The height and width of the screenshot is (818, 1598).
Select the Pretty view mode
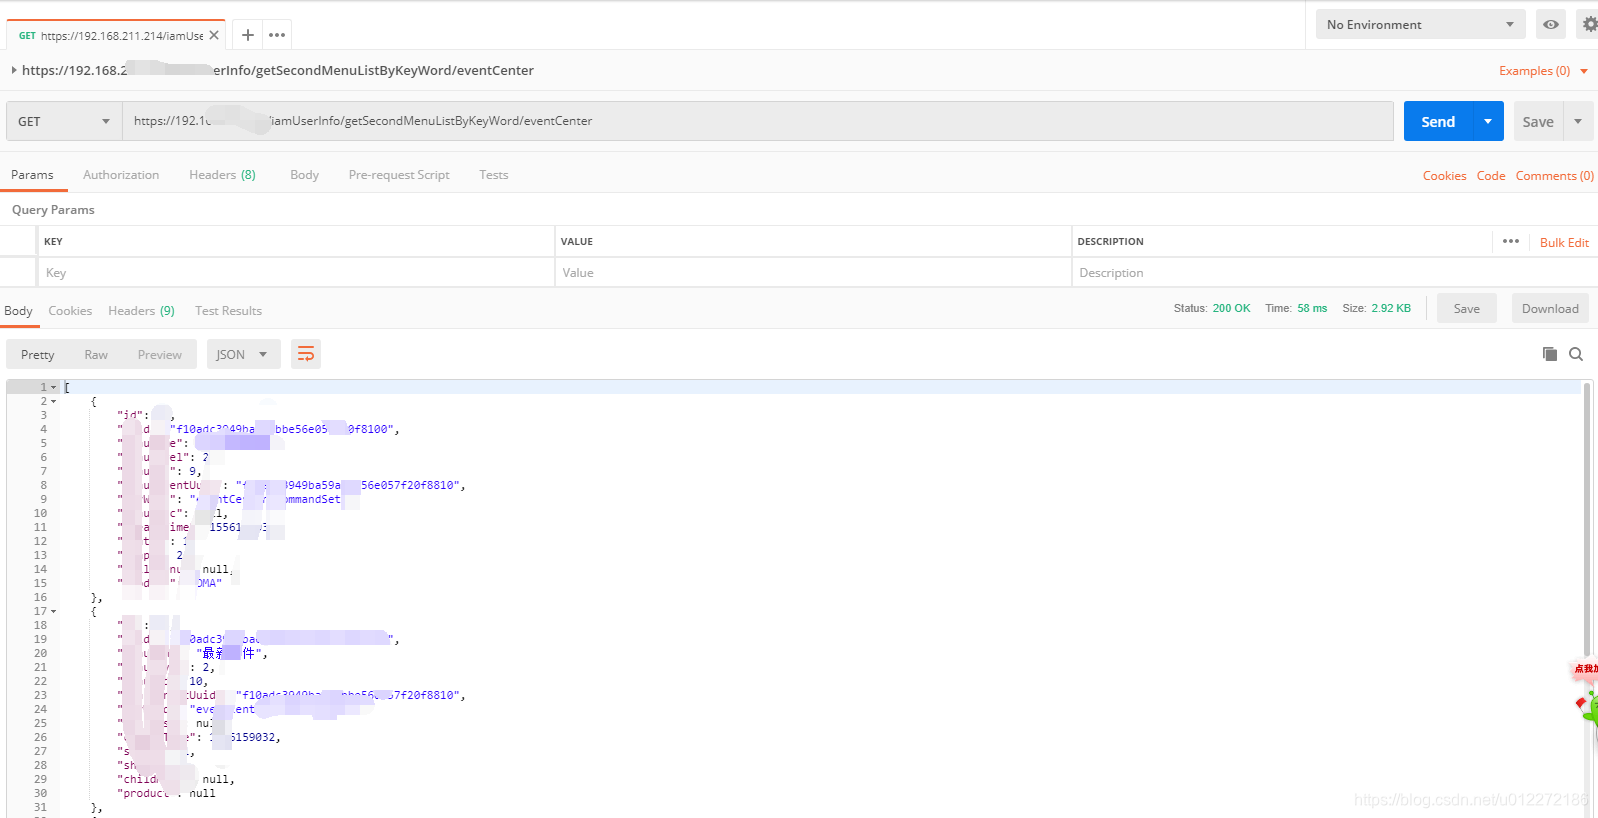[37, 354]
